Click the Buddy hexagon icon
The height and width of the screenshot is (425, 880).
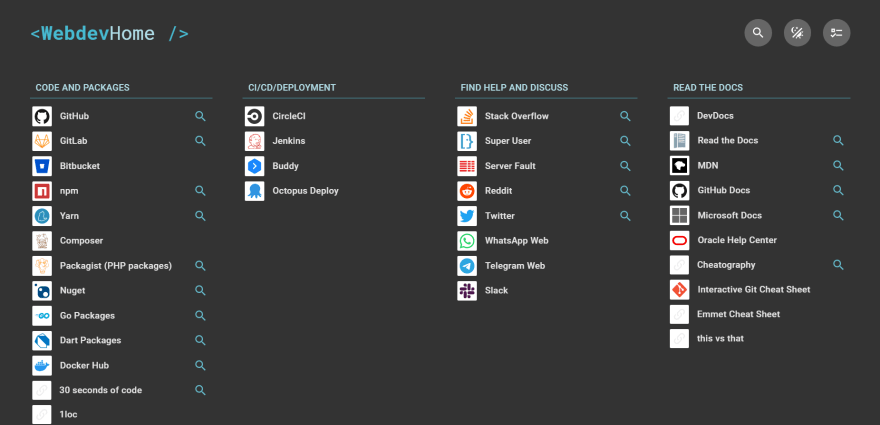(254, 166)
